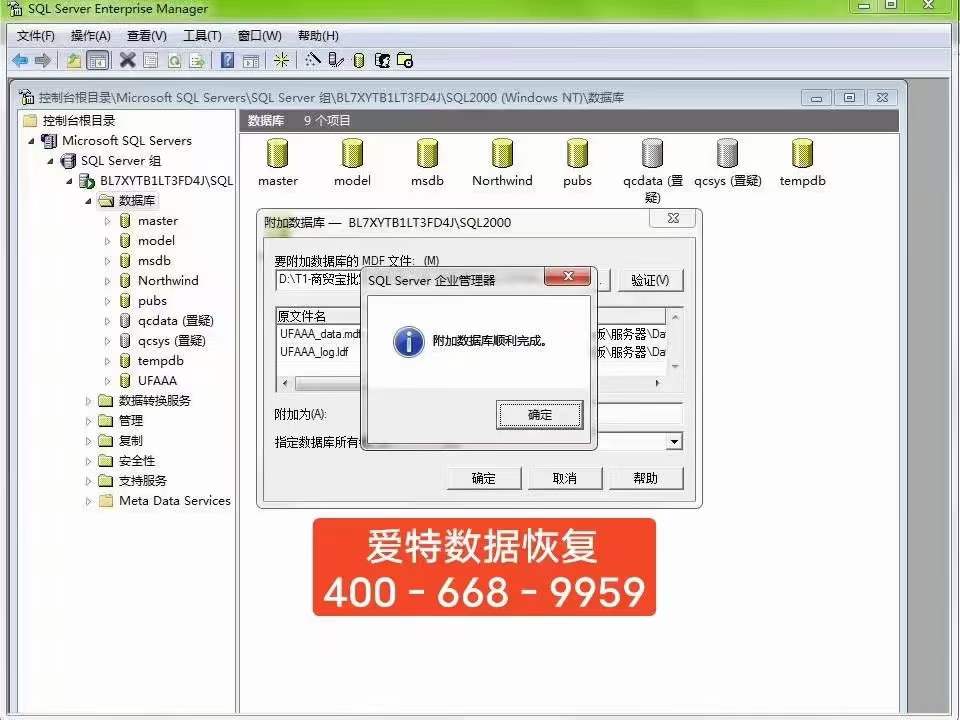
Task: Open the database owner dropdown list
Action: click(x=673, y=441)
